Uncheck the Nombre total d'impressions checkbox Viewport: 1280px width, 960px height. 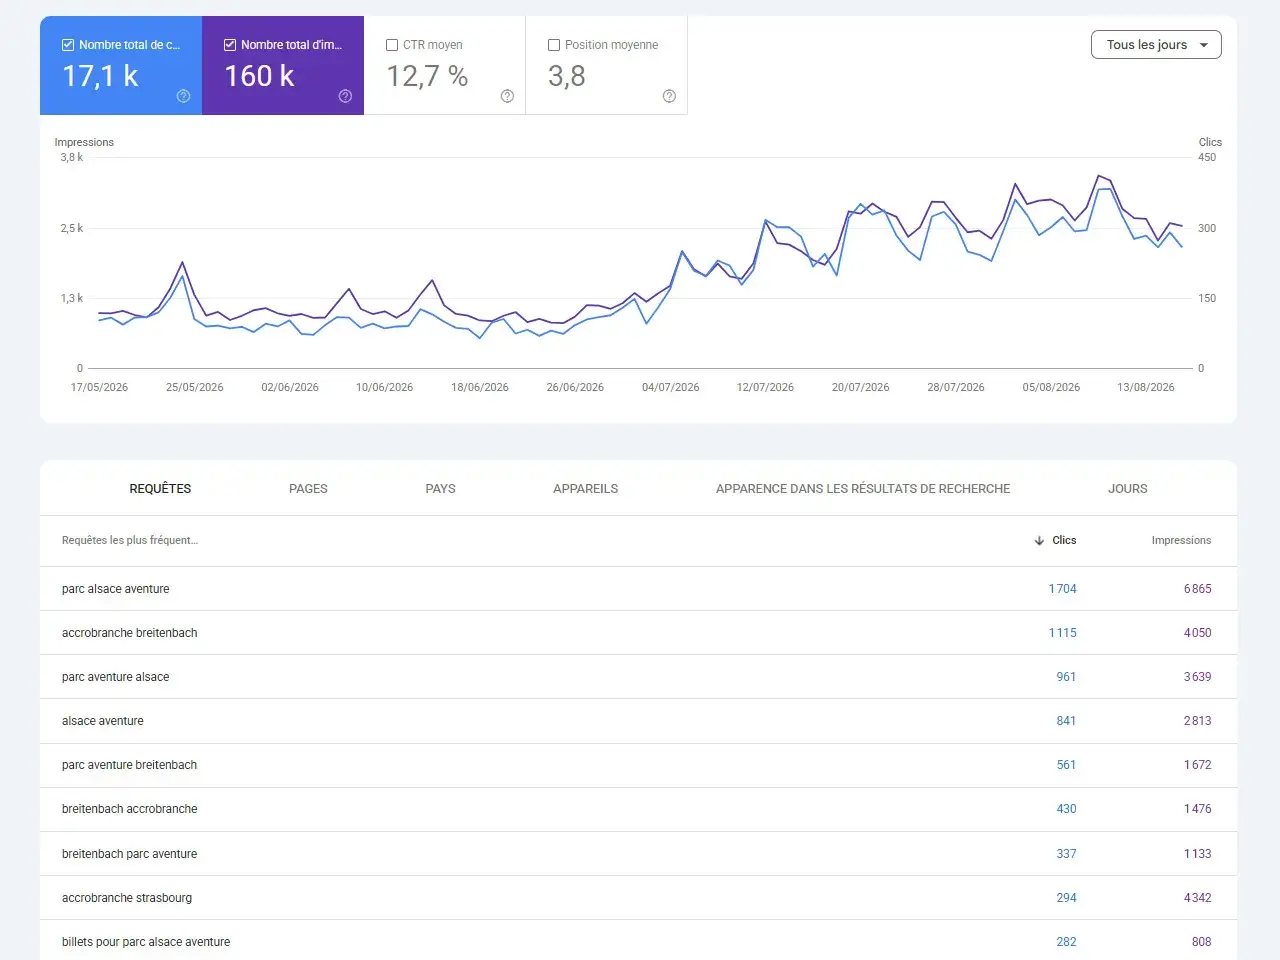[230, 45]
